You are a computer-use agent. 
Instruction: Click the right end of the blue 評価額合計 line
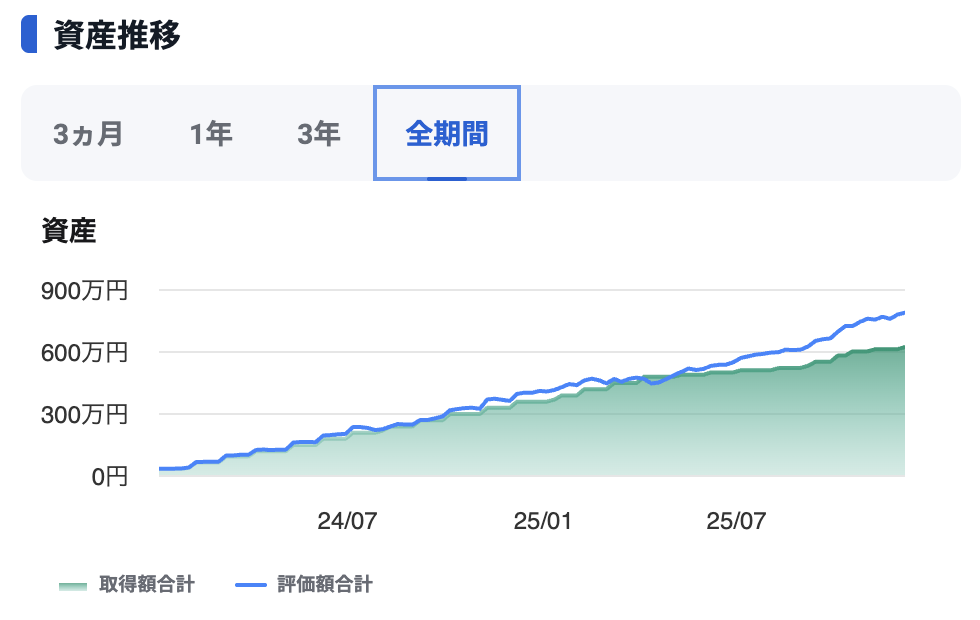pos(902,313)
